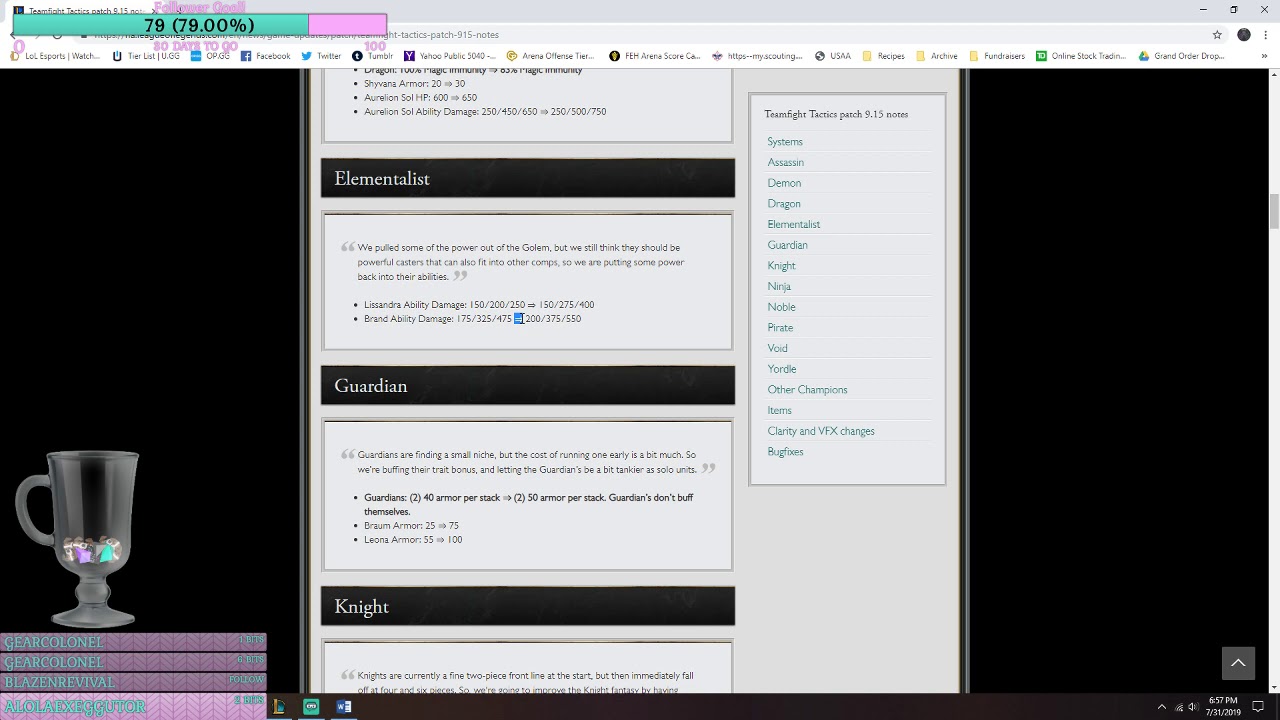Viewport: 1280px width, 720px height.
Task: Select Clarity and VFX changes link
Action: (821, 431)
